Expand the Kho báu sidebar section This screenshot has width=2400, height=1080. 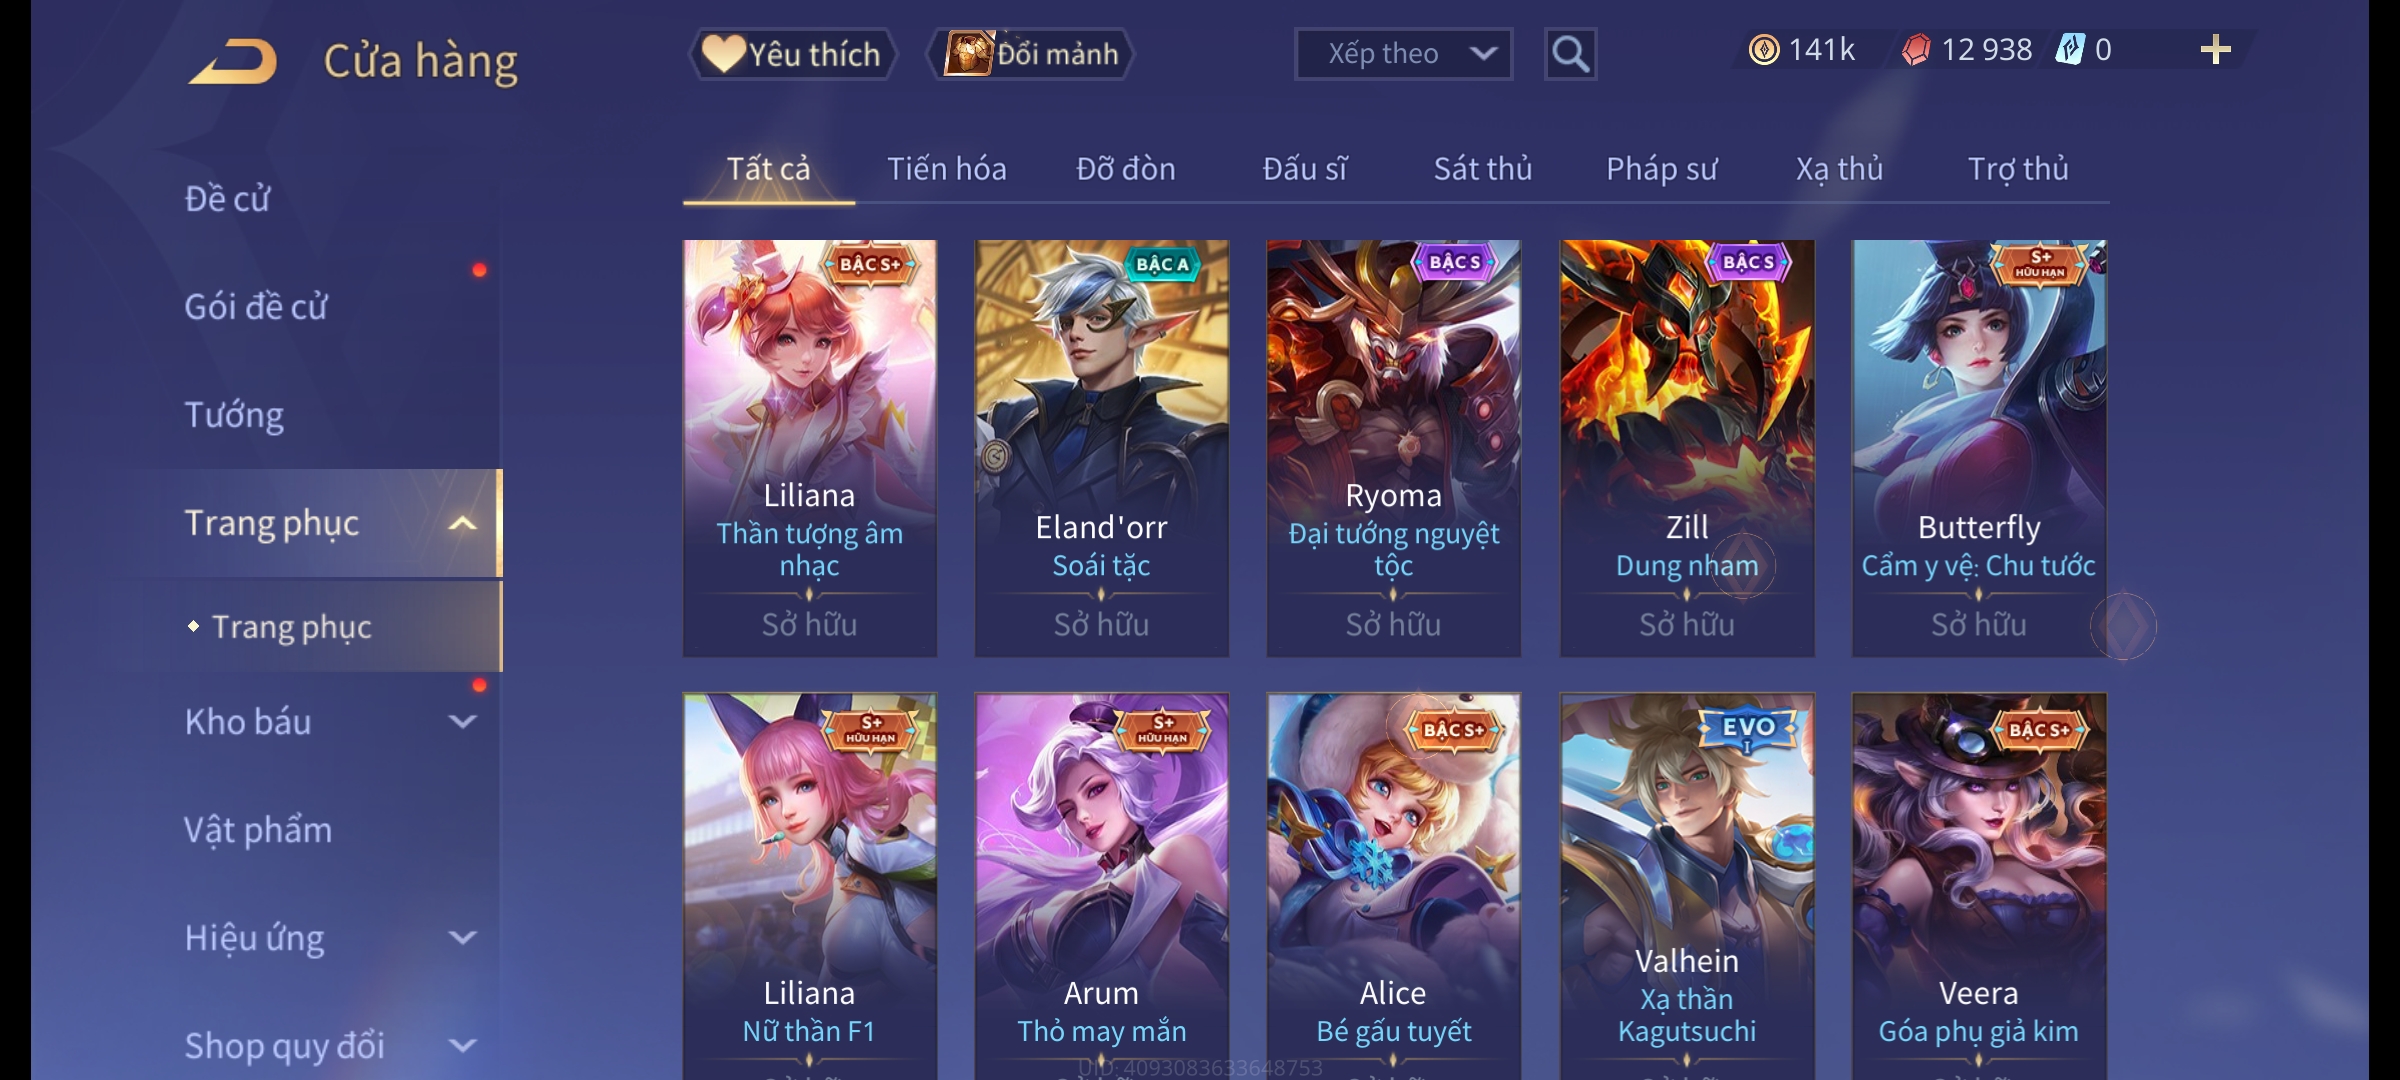(462, 722)
